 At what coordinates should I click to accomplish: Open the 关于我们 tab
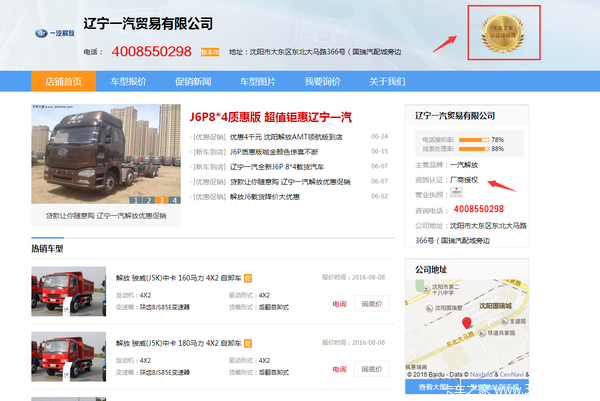tap(387, 81)
